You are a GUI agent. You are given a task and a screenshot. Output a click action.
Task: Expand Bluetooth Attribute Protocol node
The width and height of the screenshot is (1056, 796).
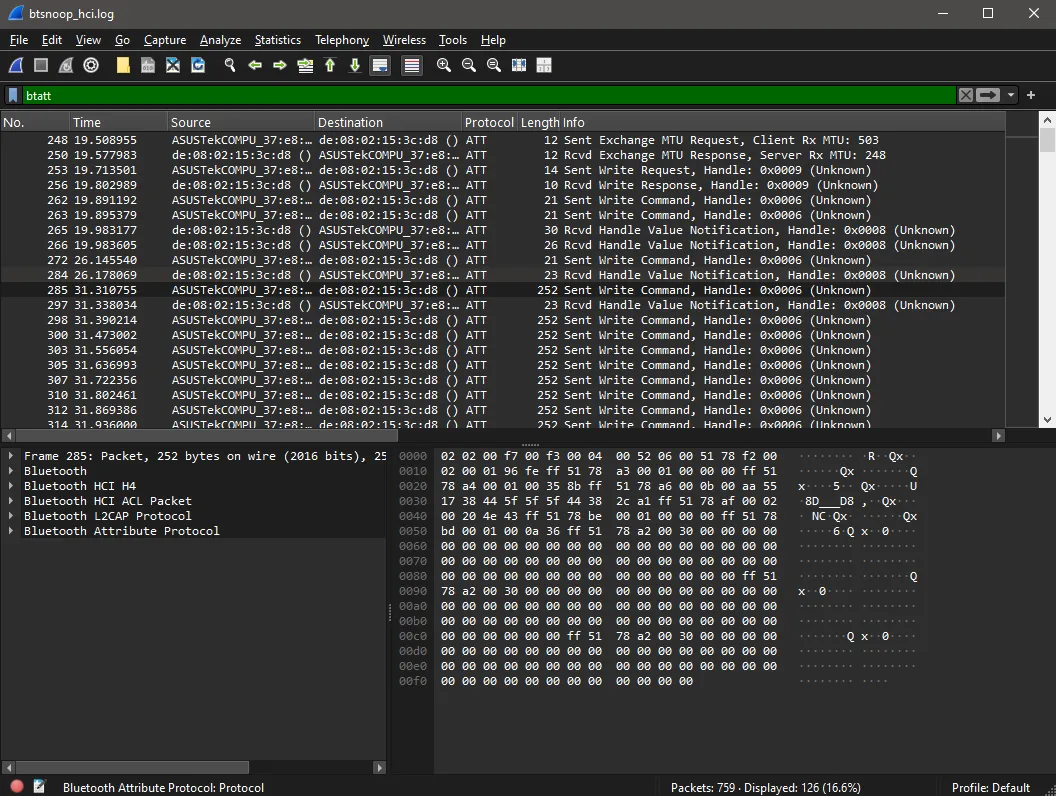[11, 531]
